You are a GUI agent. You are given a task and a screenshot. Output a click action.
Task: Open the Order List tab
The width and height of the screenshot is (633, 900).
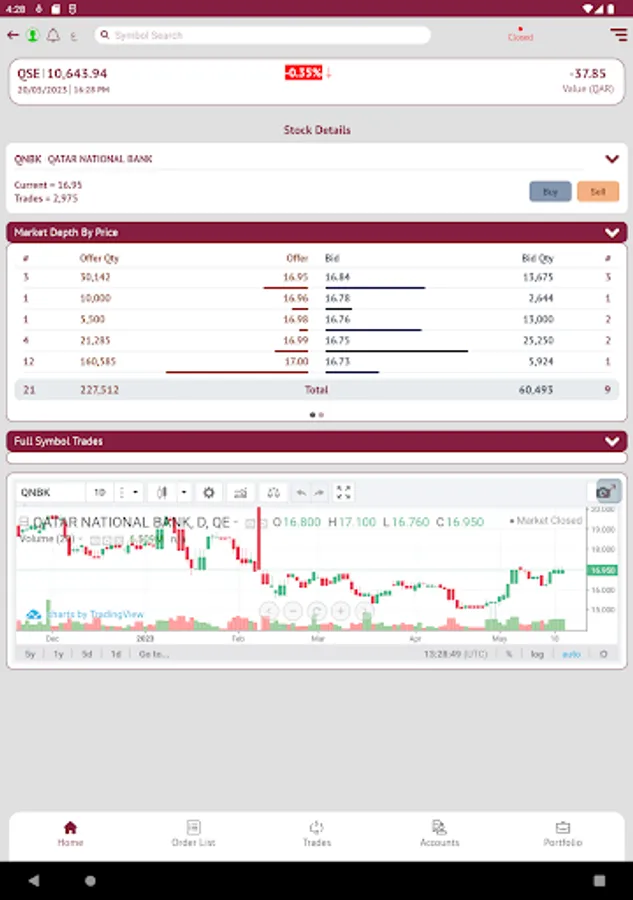coord(193,834)
